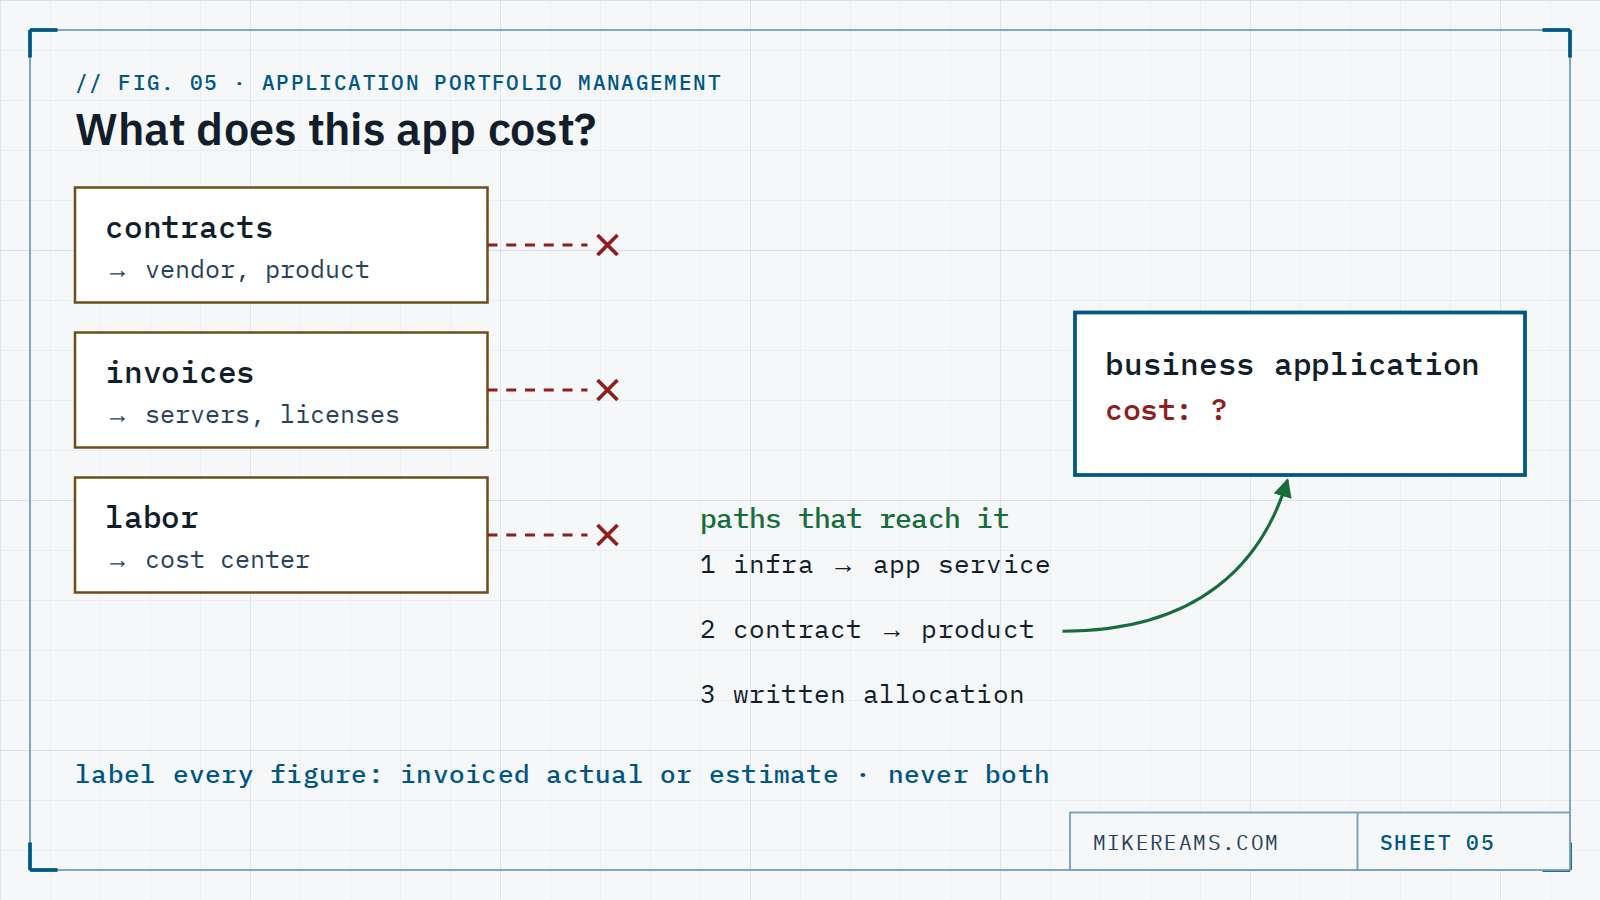Screen dimensions: 1600x900
Task: Click 'paths that reach it' label
Action: coord(854,519)
